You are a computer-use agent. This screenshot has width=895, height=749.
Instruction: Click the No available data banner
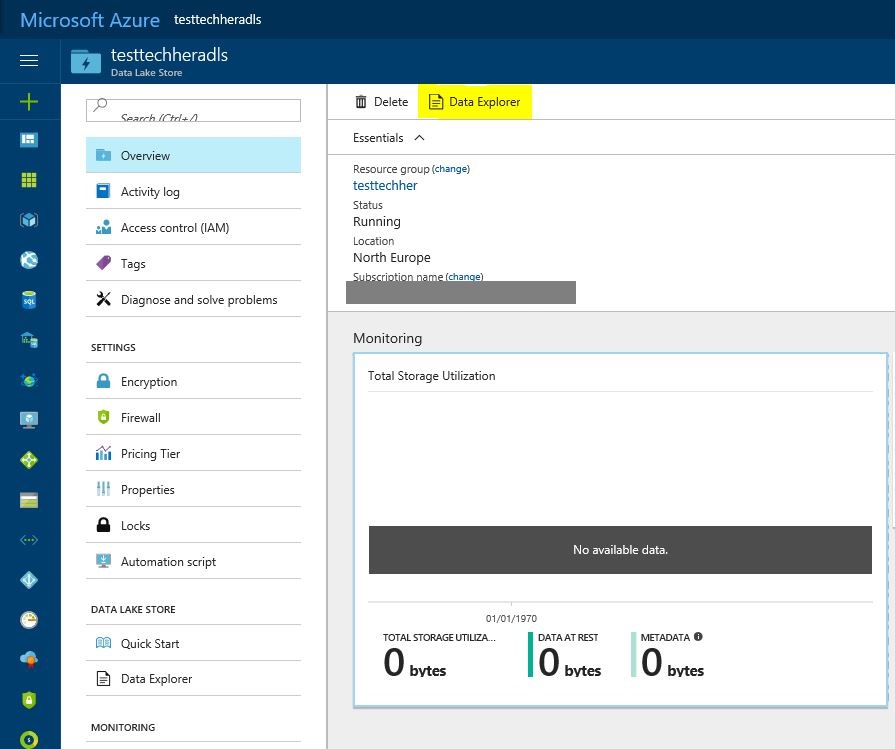(x=620, y=550)
